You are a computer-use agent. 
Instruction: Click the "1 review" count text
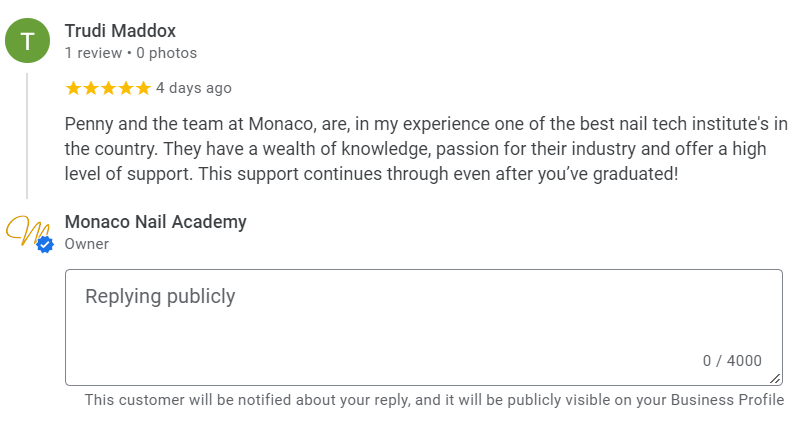pyautogui.click(x=93, y=53)
